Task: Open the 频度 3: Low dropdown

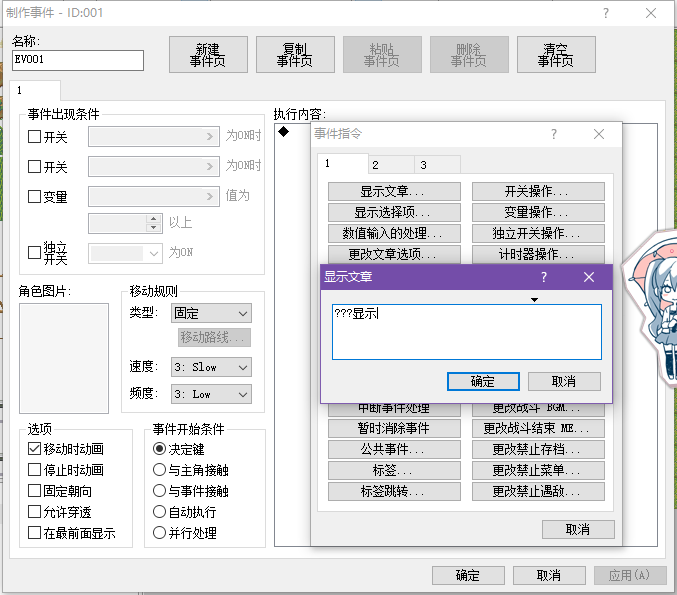Action: 211,394
